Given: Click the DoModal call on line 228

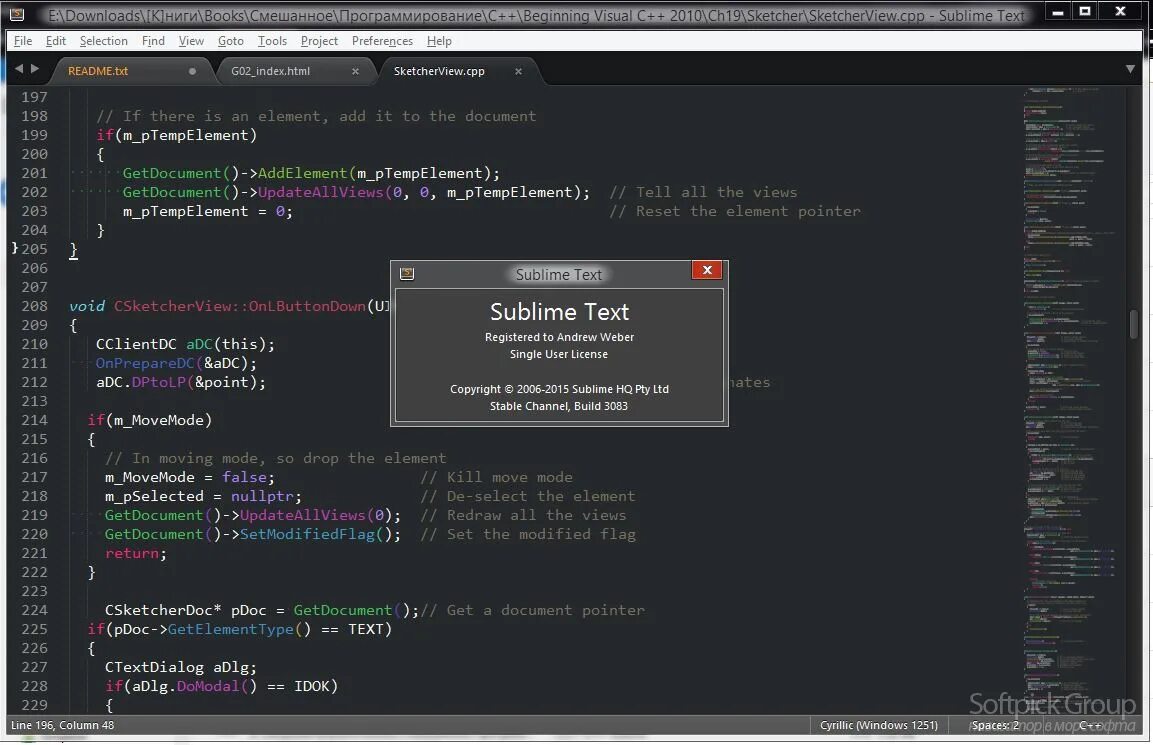Looking at the screenshot, I should click(208, 685).
